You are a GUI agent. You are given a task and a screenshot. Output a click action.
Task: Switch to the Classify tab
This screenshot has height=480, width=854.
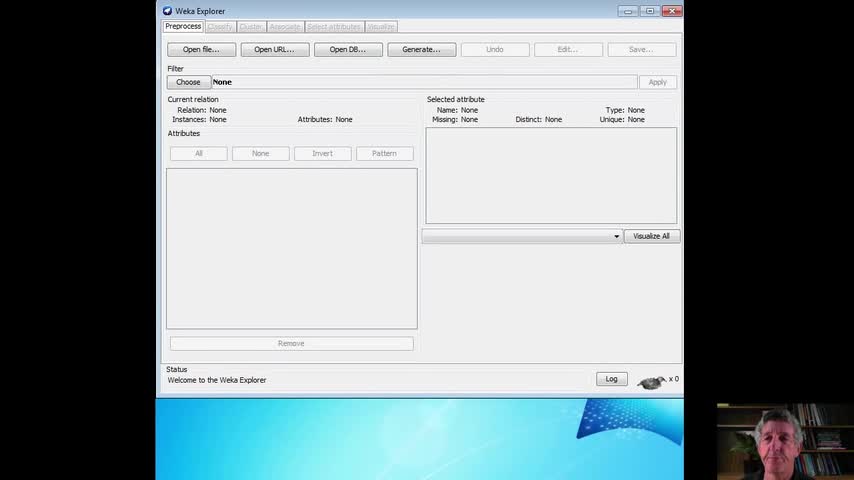pyautogui.click(x=220, y=27)
